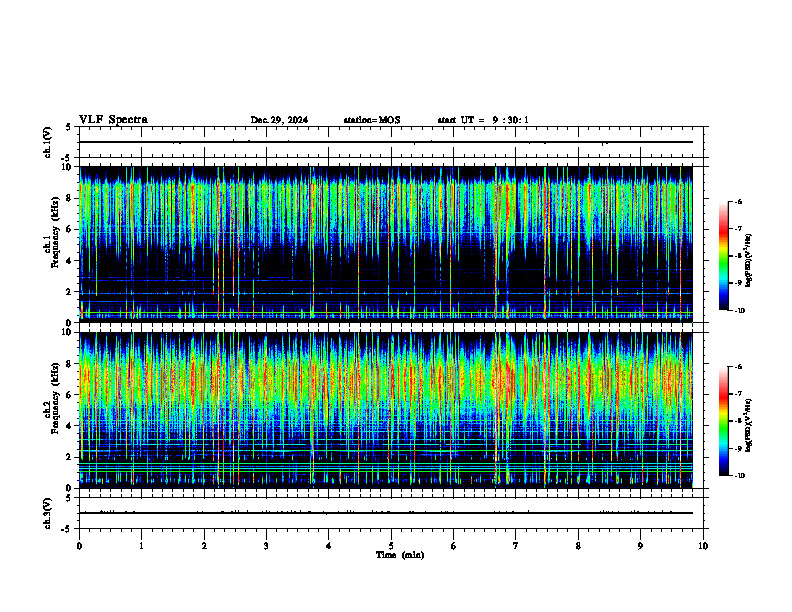Viewport: 792px width, 612px height.
Task: Click the ch.2 spectrogram color bar
Action: pyautogui.click(x=724, y=421)
